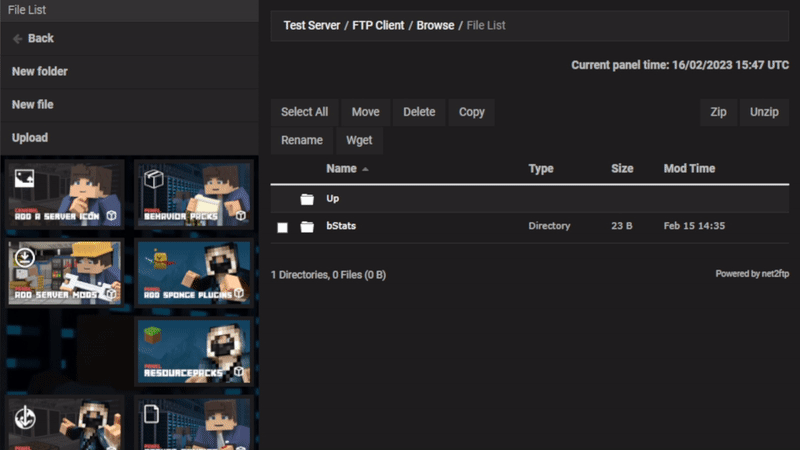The height and width of the screenshot is (450, 800).
Task: Tick the checkbox next to bStats
Action: tap(283, 227)
